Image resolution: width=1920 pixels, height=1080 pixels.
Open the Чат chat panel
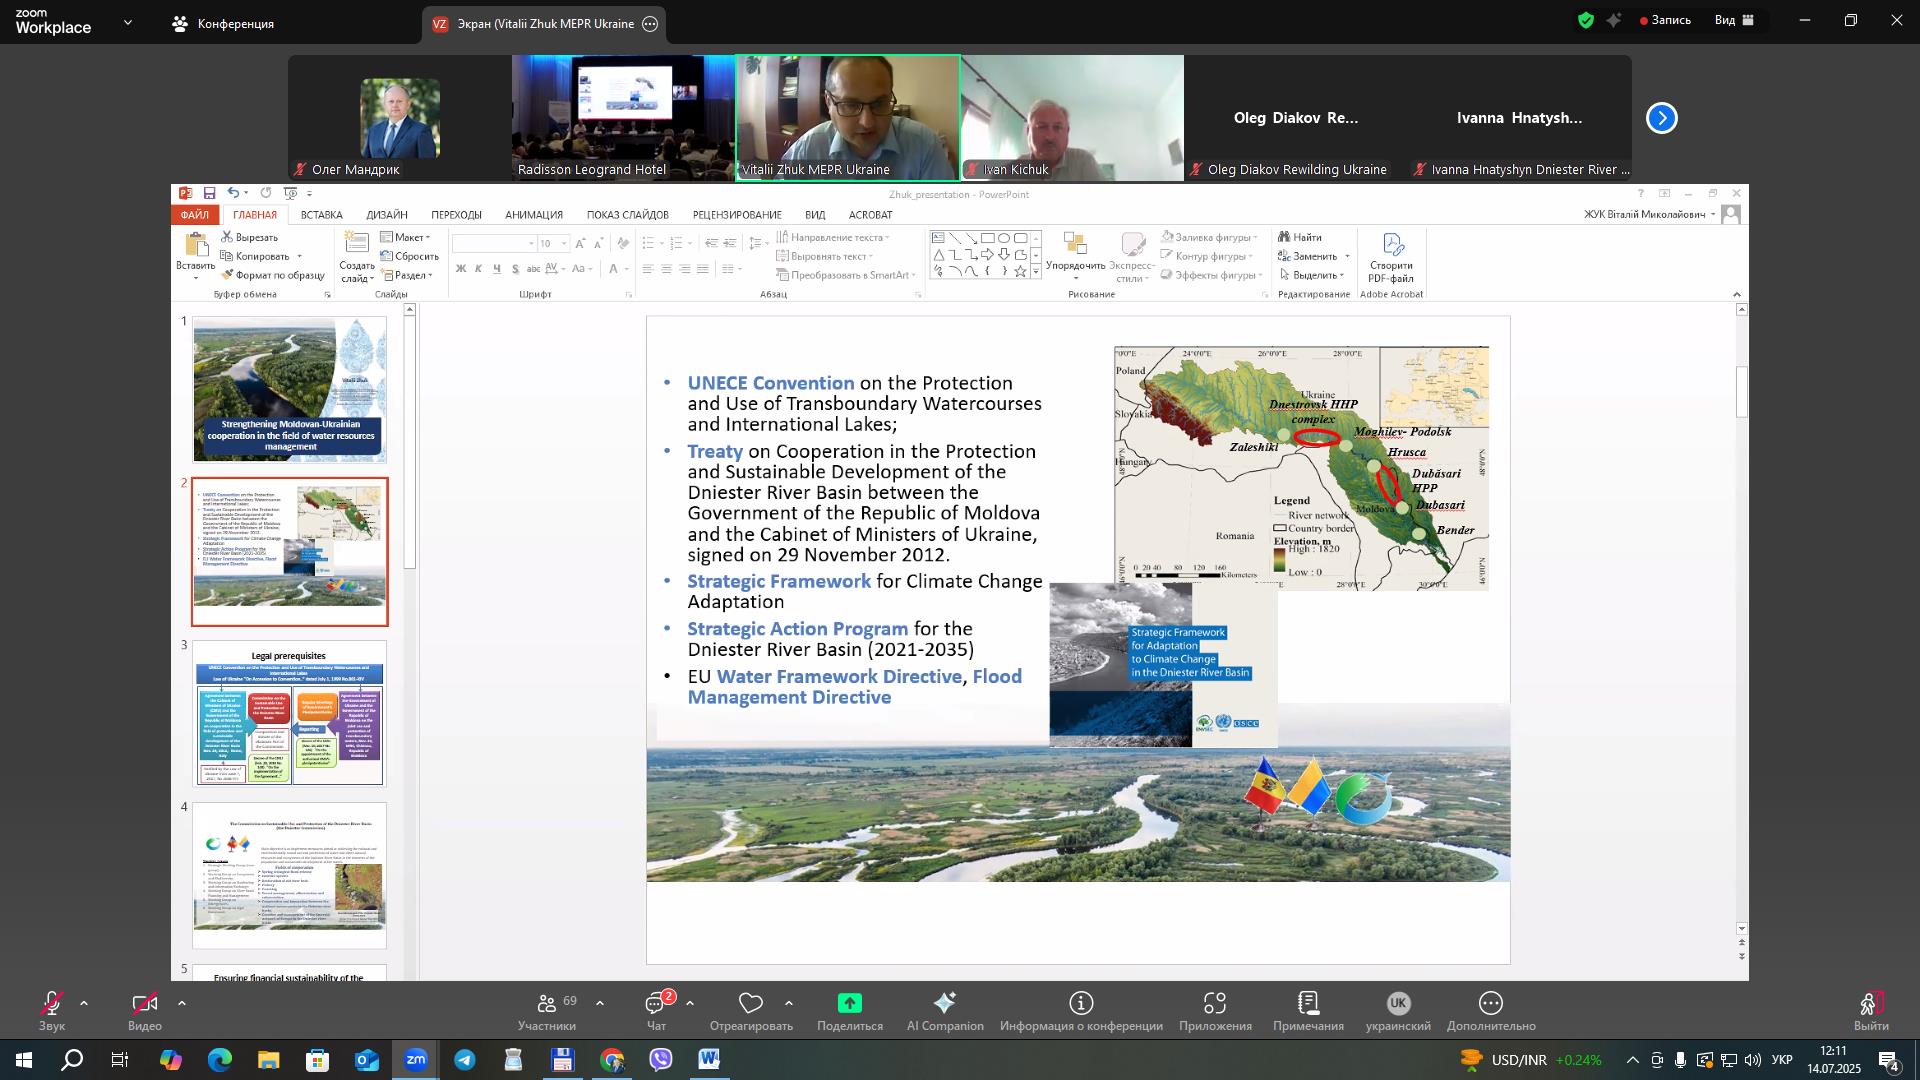pos(656,1010)
